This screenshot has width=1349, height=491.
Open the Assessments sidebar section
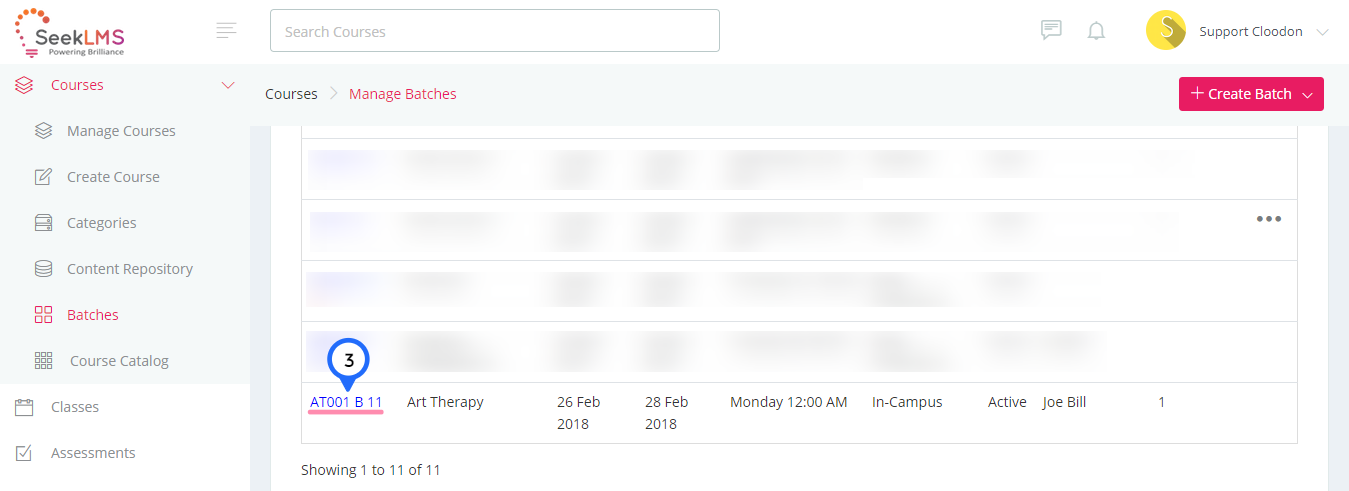pos(93,453)
